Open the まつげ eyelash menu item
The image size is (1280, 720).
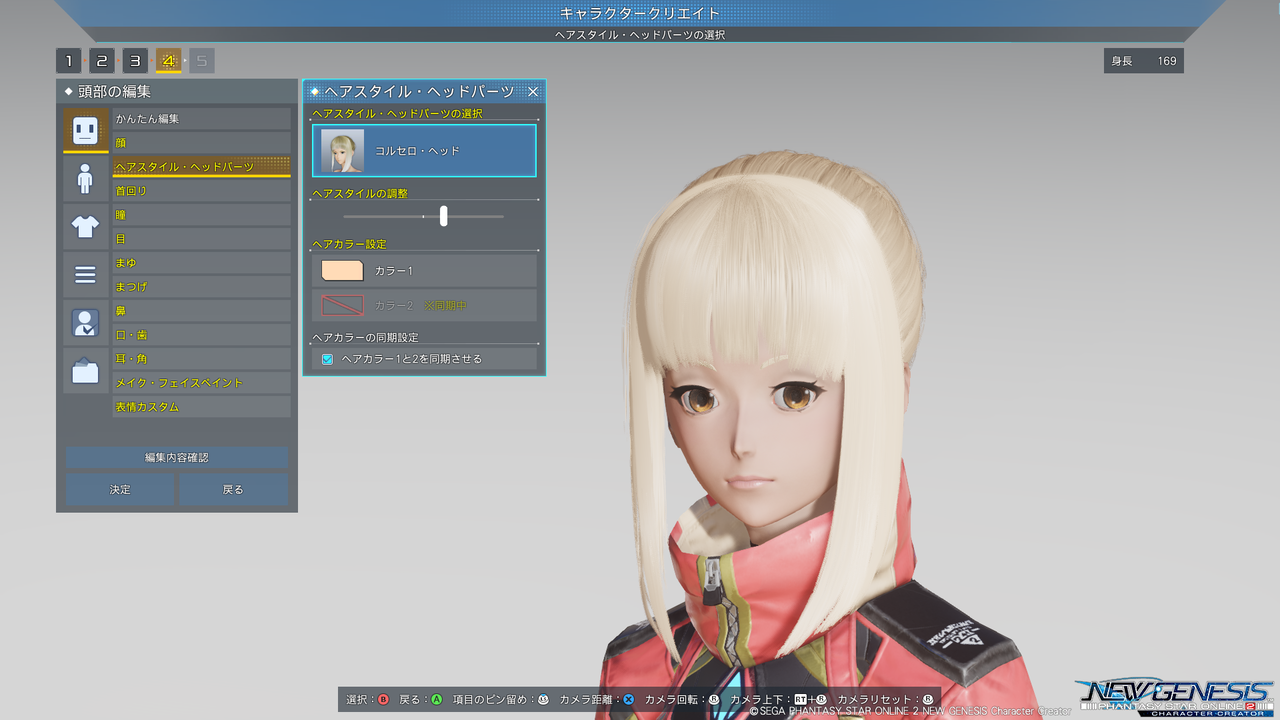pyautogui.click(x=201, y=287)
